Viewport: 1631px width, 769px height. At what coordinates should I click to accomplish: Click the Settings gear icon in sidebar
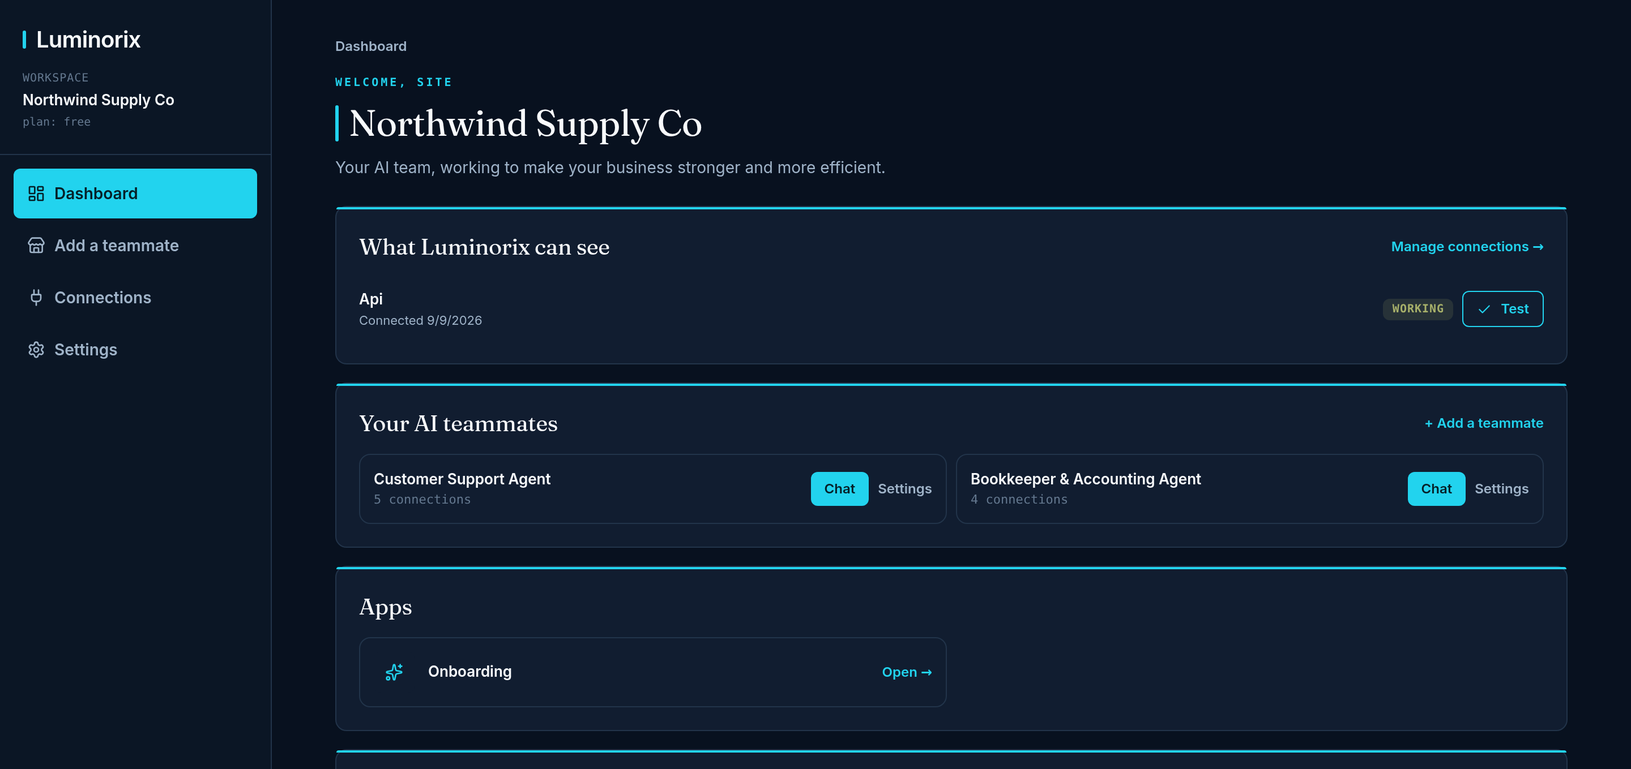pos(36,349)
